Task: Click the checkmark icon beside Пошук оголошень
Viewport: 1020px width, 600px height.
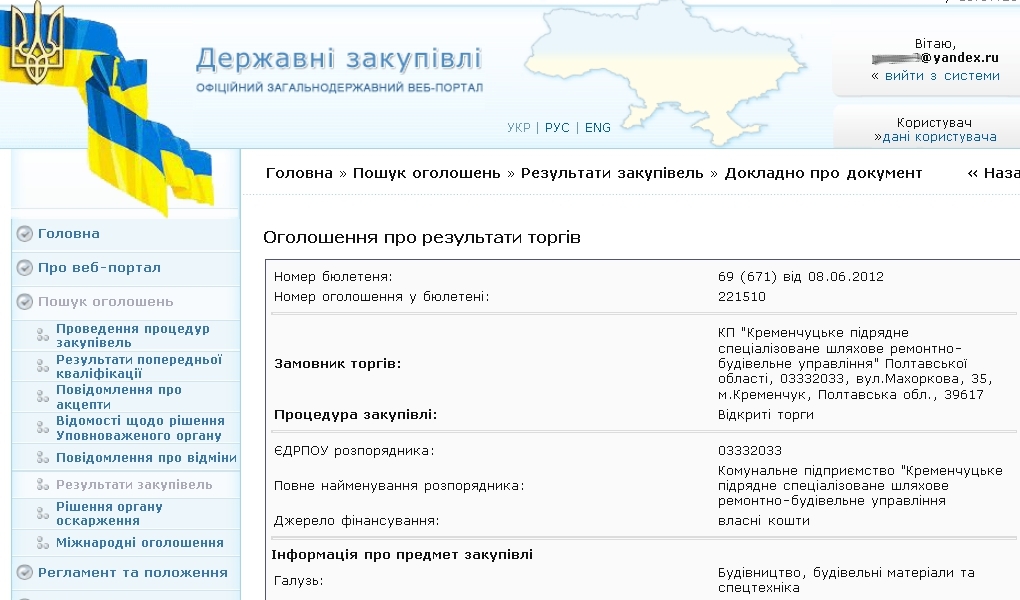Action: [25, 302]
